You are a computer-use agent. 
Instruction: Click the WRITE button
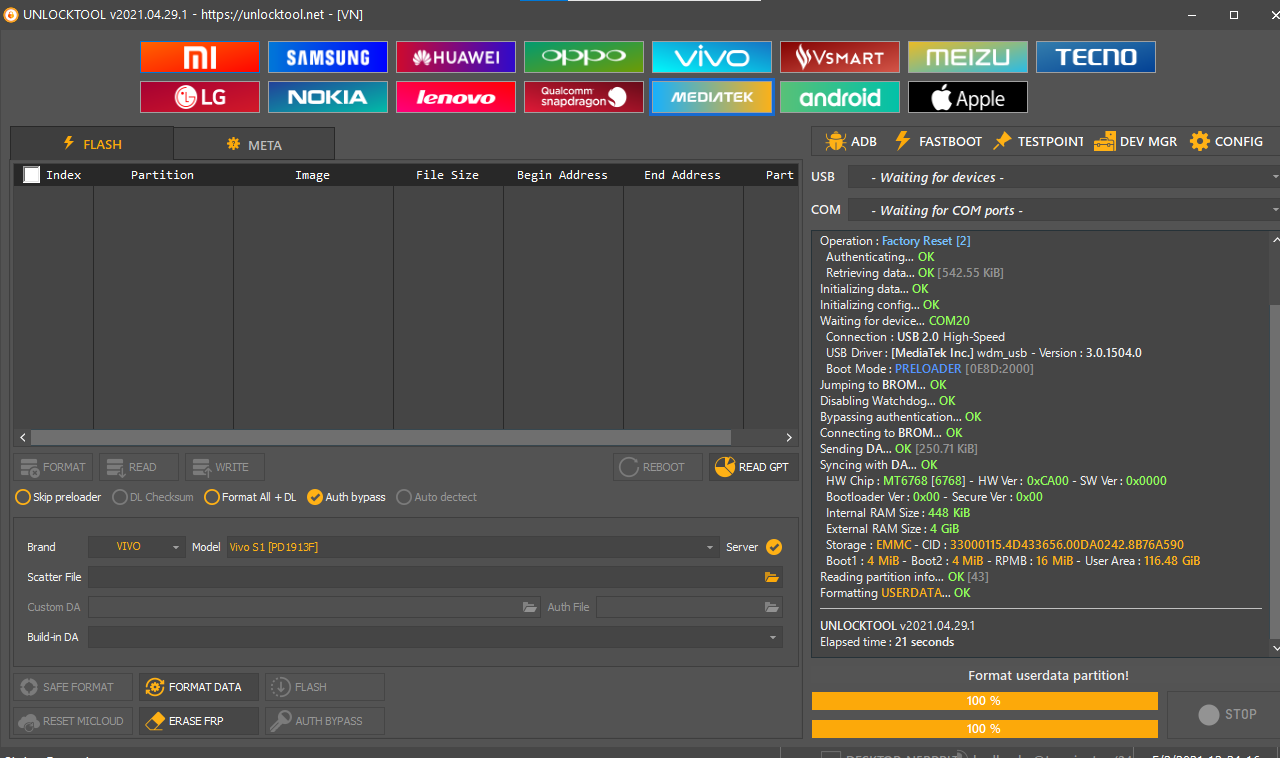(x=225, y=467)
